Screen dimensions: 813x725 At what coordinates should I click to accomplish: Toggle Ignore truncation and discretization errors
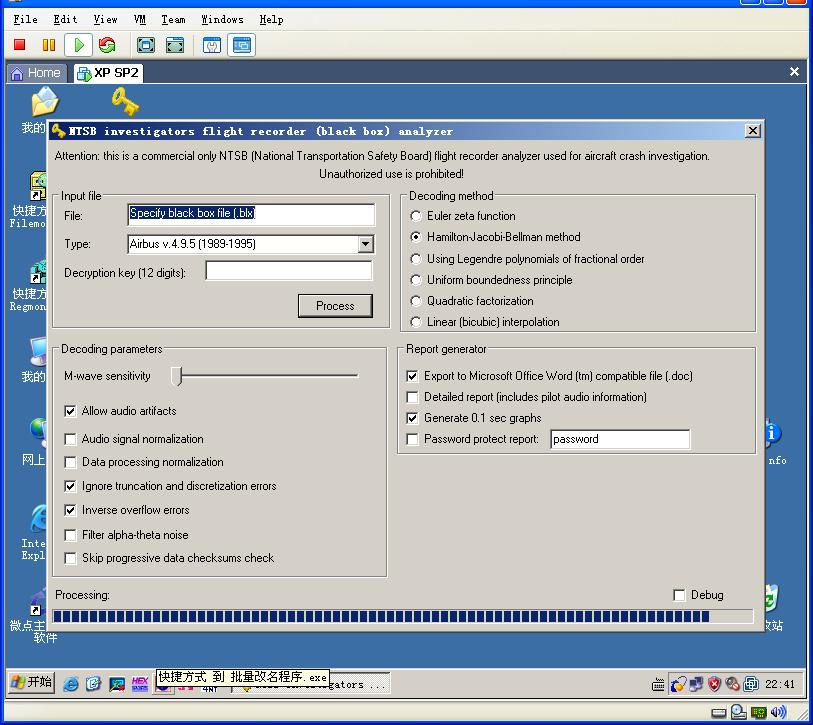point(70,486)
